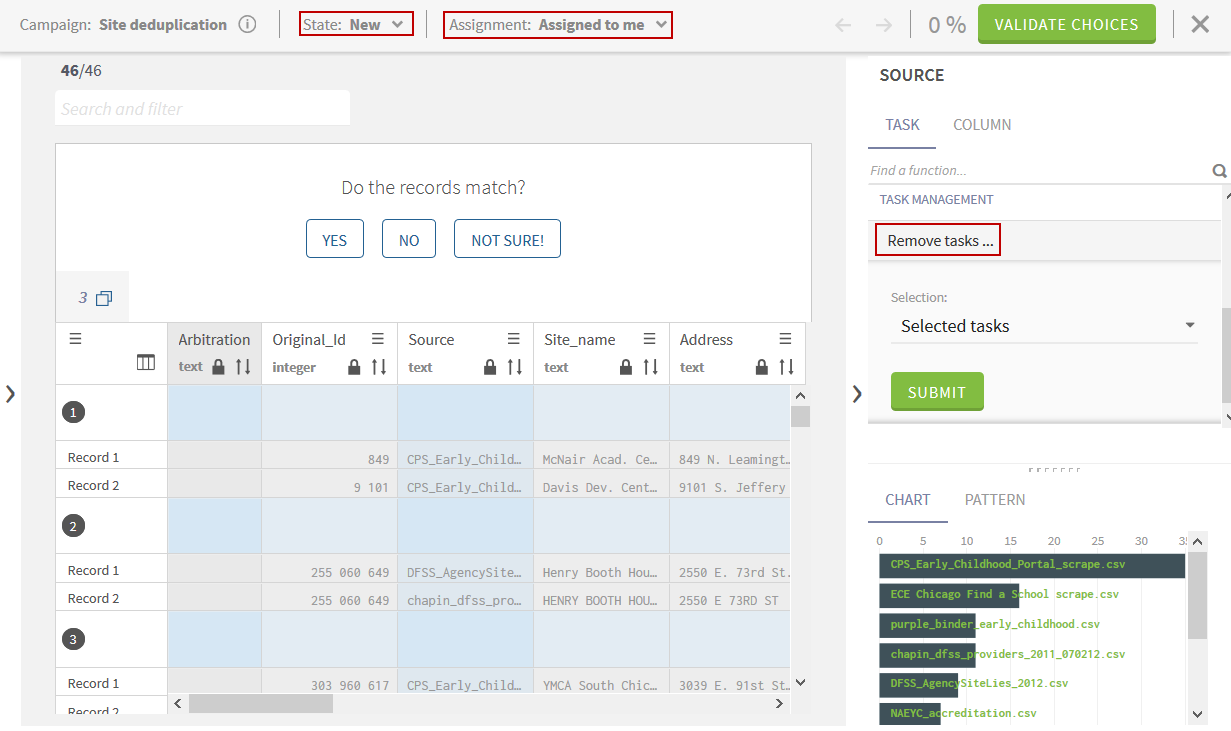The width and height of the screenshot is (1231, 731).
Task: Go to the next task arrow
Action: click(883, 25)
